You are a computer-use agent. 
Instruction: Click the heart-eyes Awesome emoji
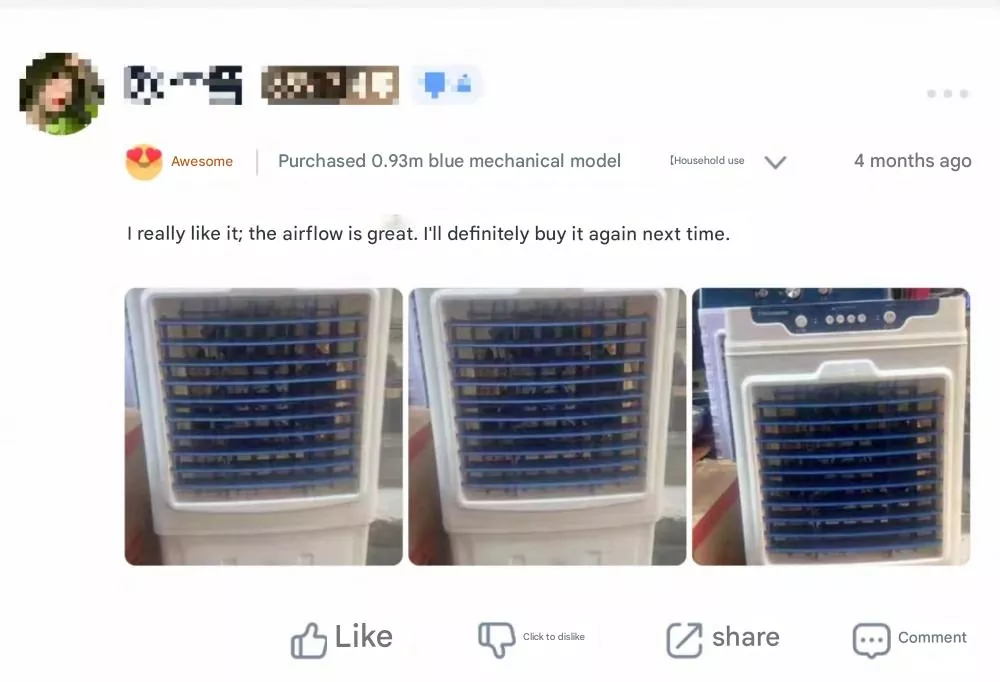click(143, 162)
